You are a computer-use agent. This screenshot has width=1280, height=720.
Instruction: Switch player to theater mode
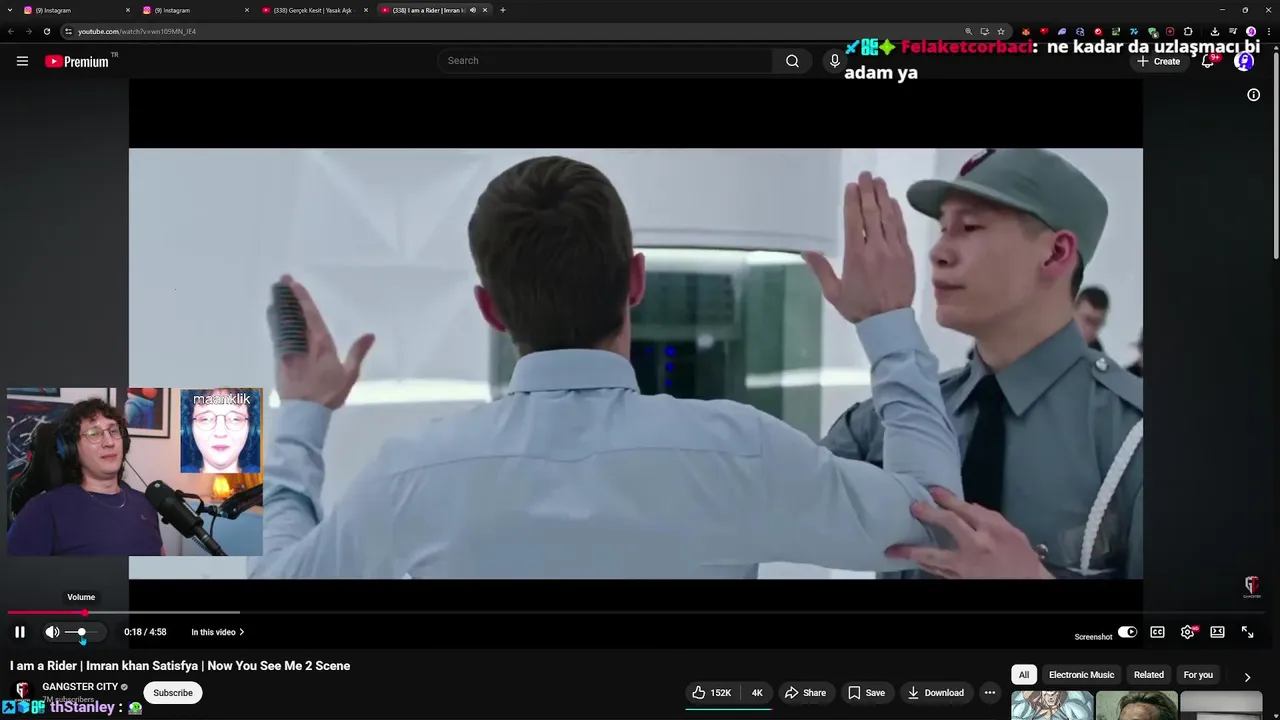(x=1217, y=632)
